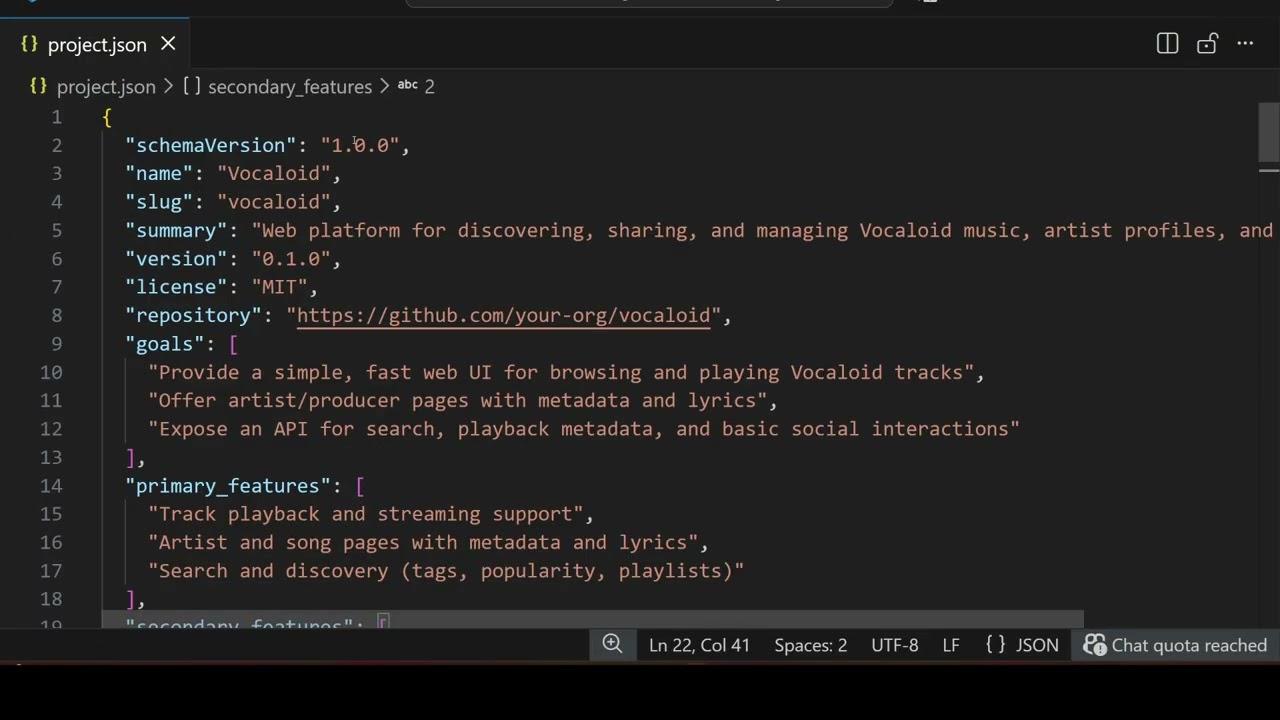Click the "version" key on line 6
The image size is (1280, 720).
point(176,259)
